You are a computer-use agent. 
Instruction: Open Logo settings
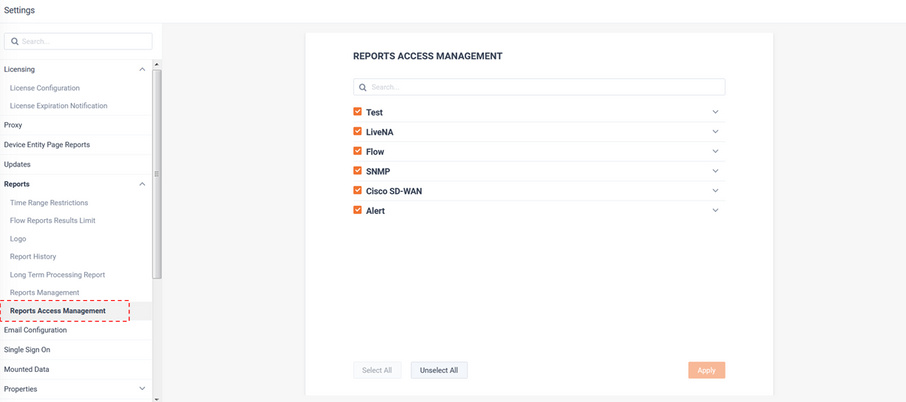pyautogui.click(x=18, y=239)
